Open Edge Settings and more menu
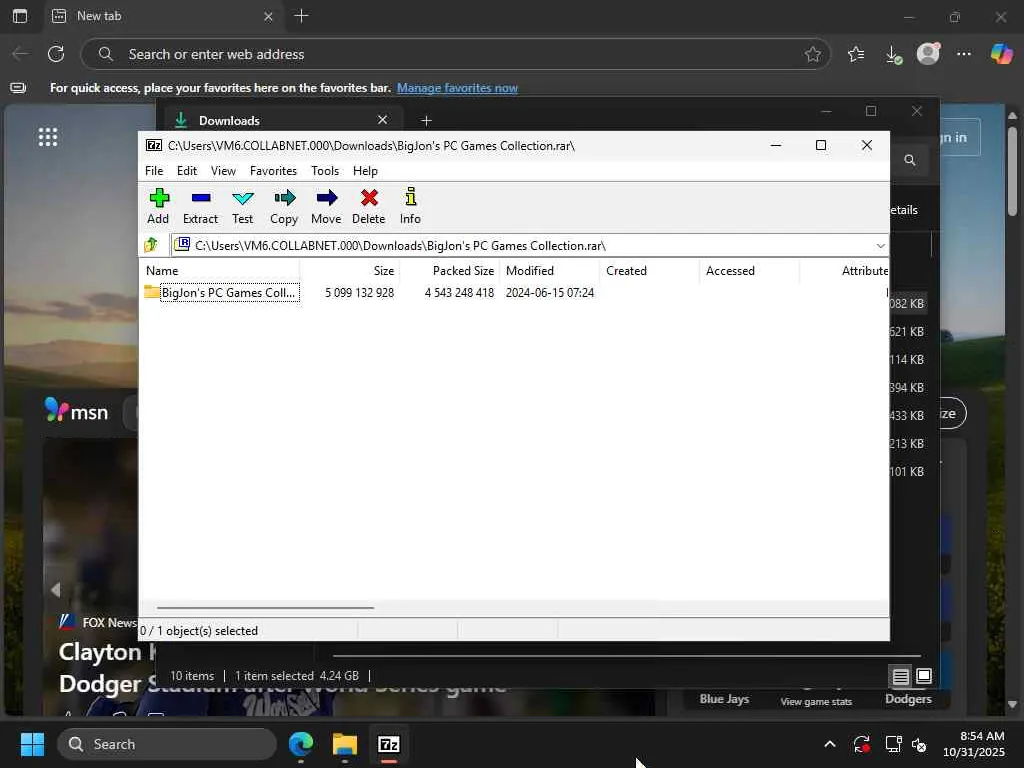Screen dimensions: 1024x768 pos(964,54)
